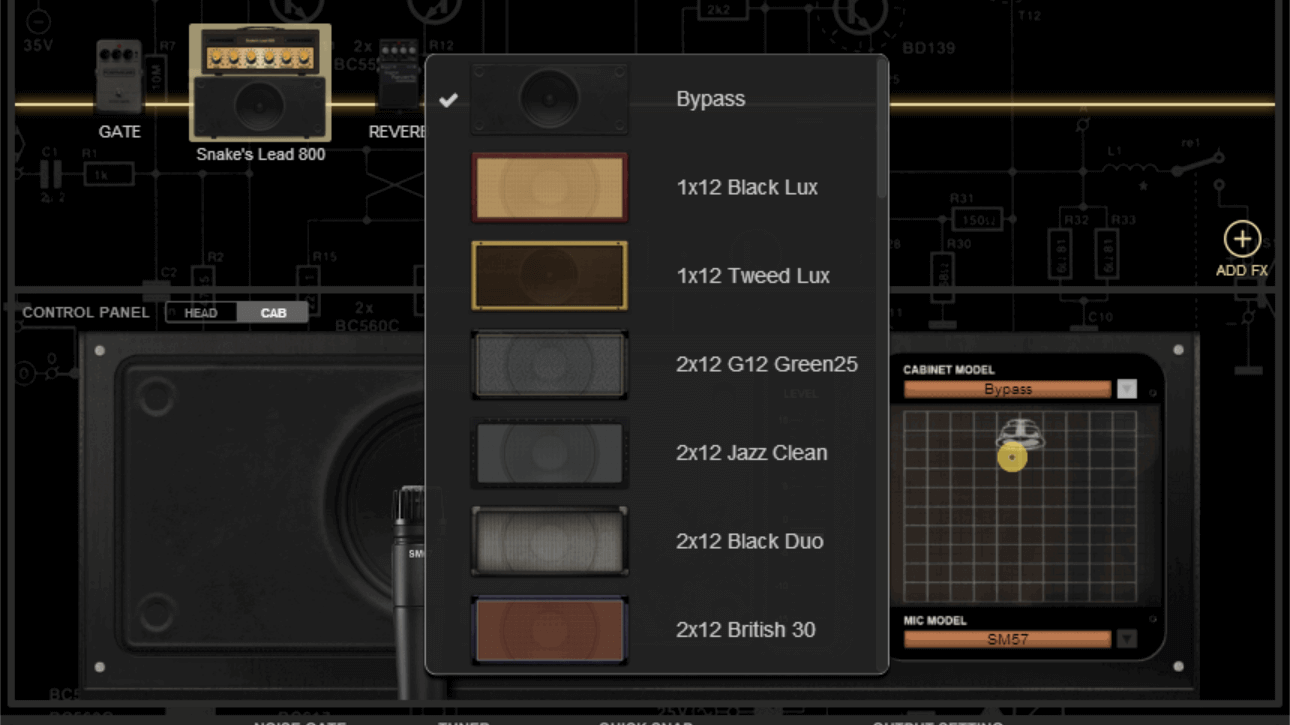Click the Snake's Lead 800 label
This screenshot has width=1290, height=725.
[260, 154]
